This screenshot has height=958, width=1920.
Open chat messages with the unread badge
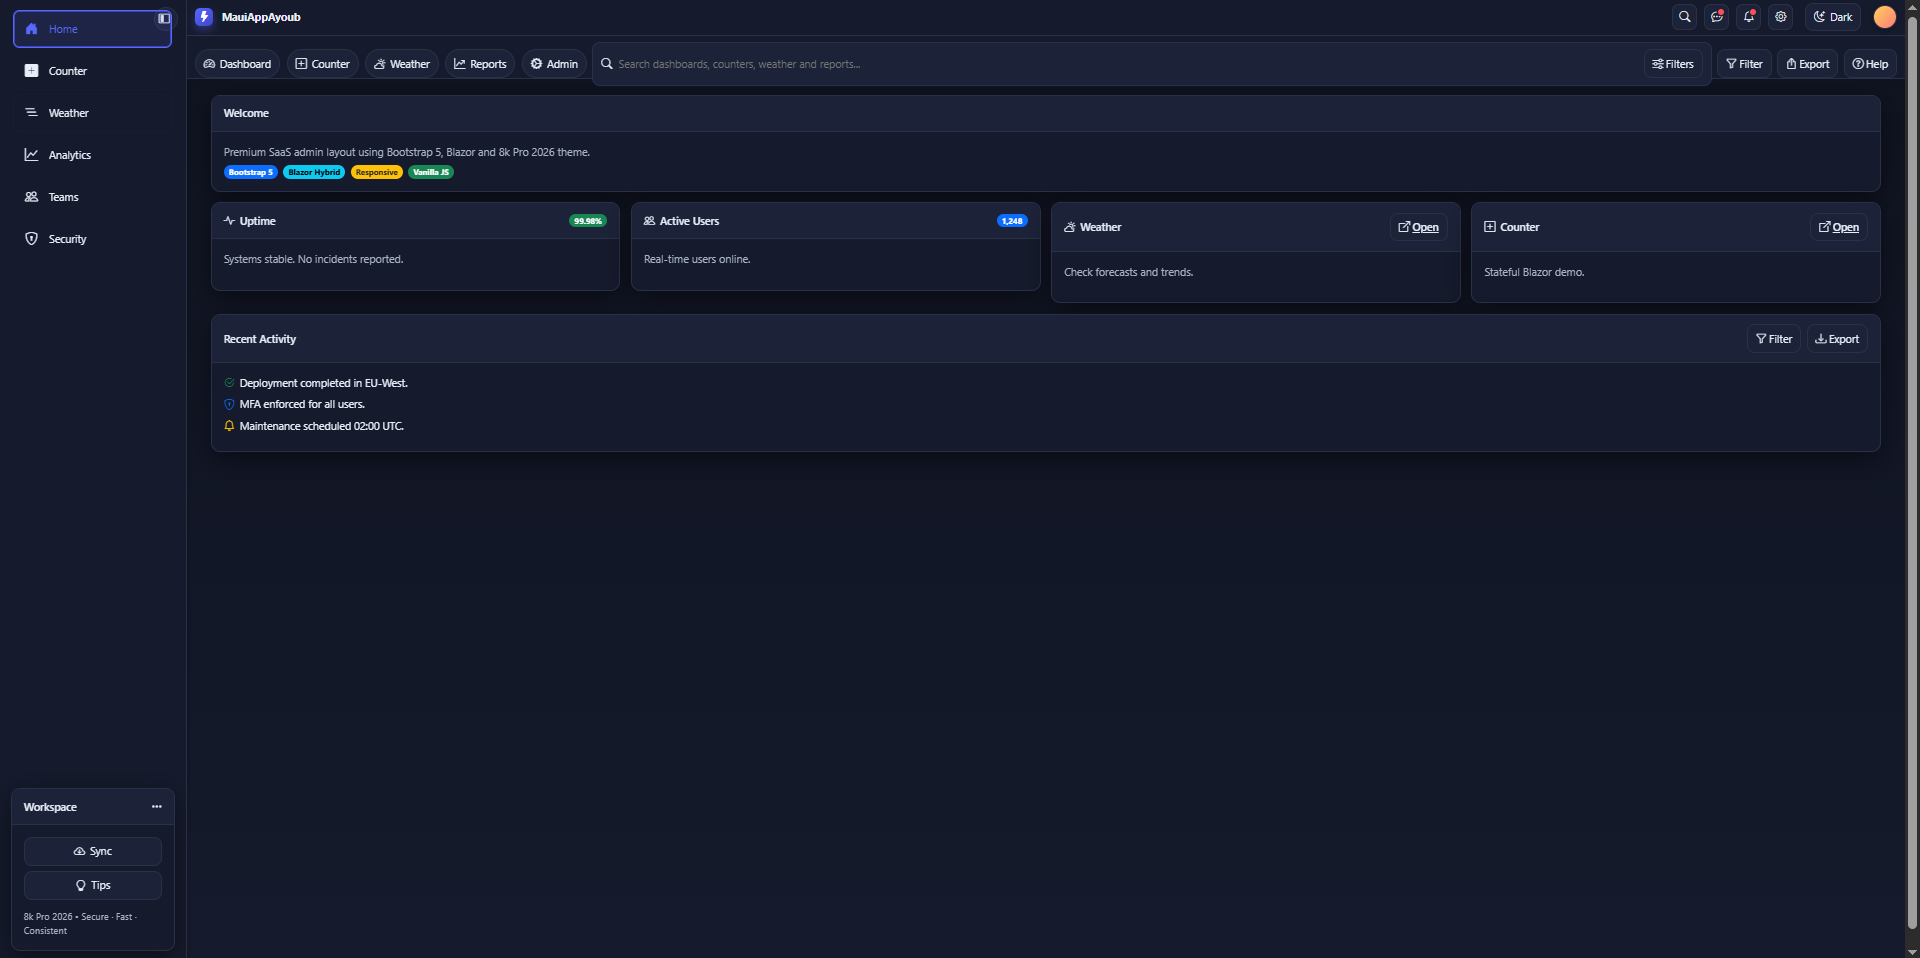[x=1716, y=17]
